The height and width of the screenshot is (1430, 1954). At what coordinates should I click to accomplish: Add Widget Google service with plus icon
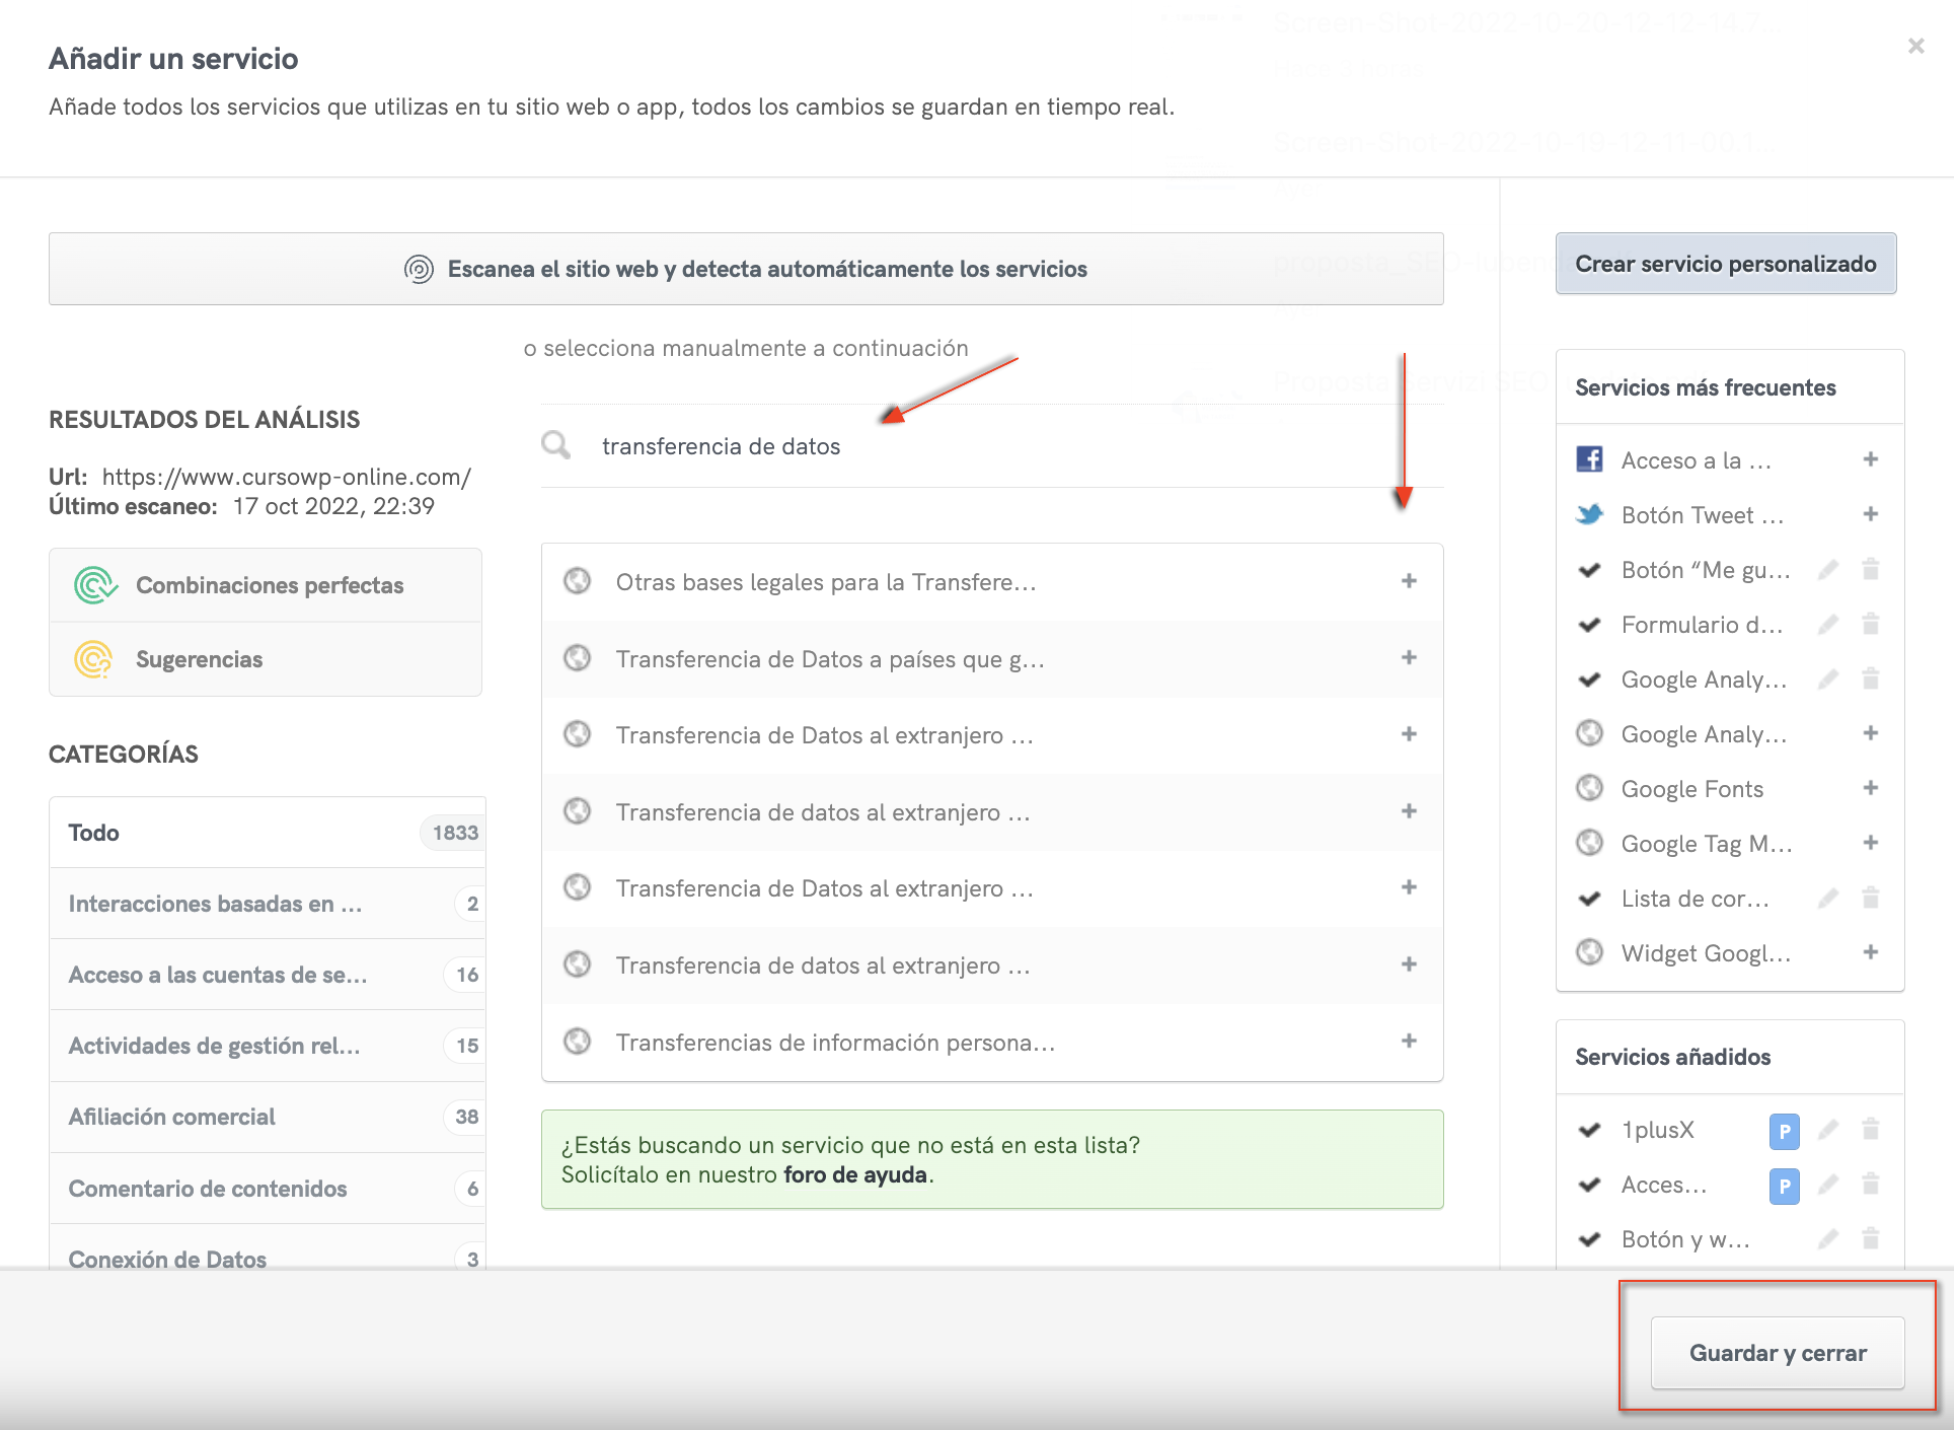(1870, 952)
